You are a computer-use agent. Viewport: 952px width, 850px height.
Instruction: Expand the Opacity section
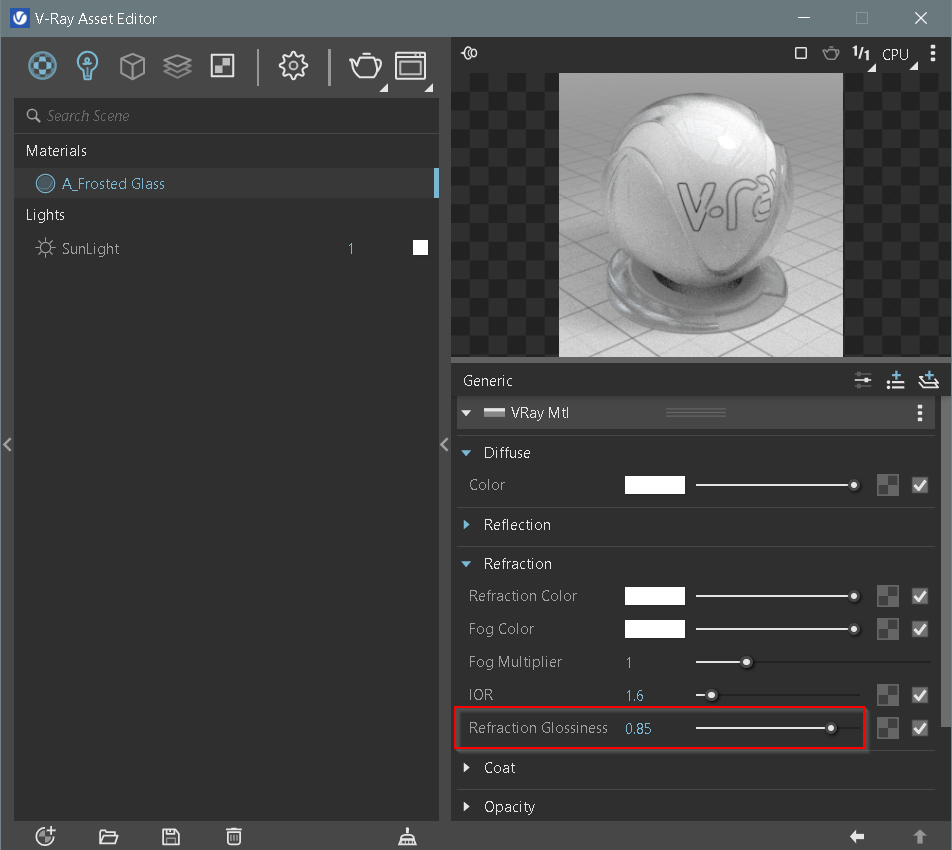tap(466, 806)
